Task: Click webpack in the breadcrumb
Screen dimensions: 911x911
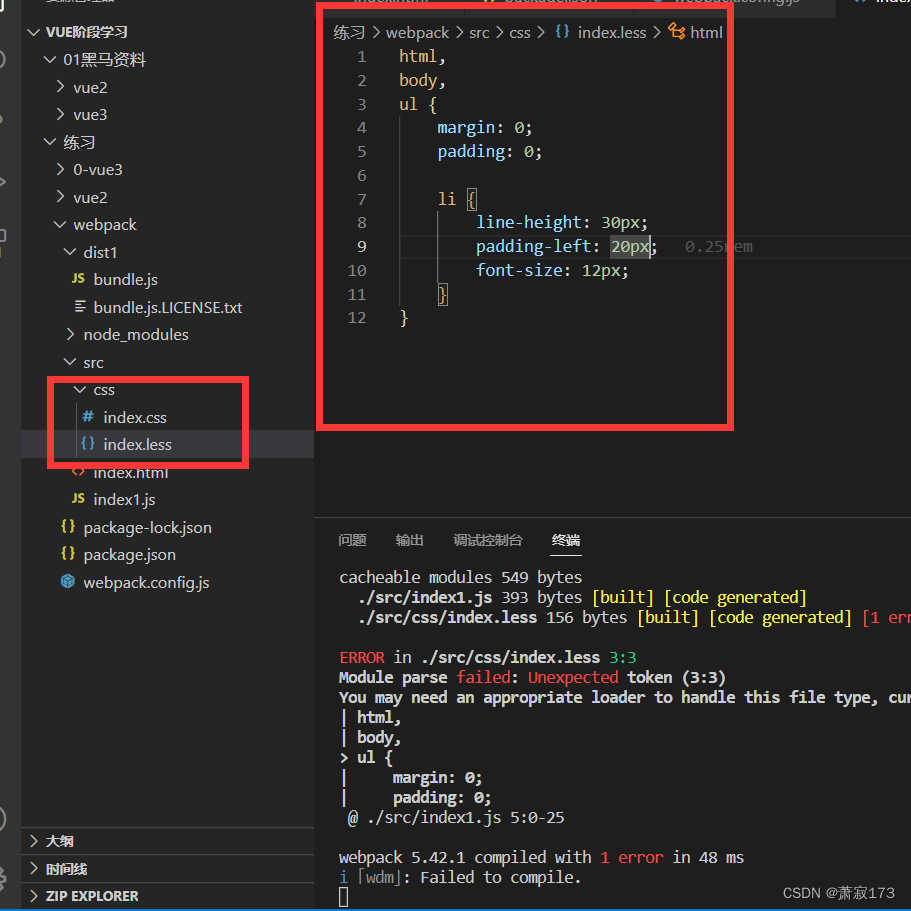Action: click(x=417, y=33)
